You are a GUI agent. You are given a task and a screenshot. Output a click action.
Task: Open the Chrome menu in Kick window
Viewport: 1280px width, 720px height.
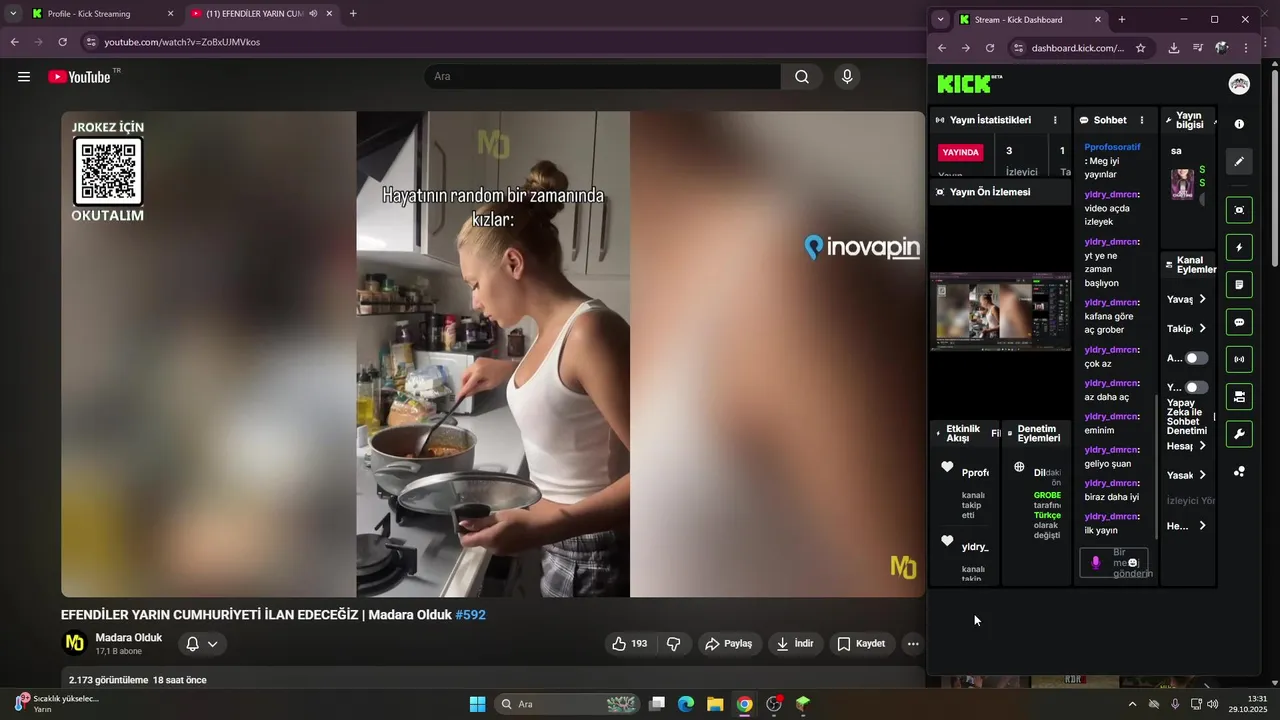[1246, 48]
